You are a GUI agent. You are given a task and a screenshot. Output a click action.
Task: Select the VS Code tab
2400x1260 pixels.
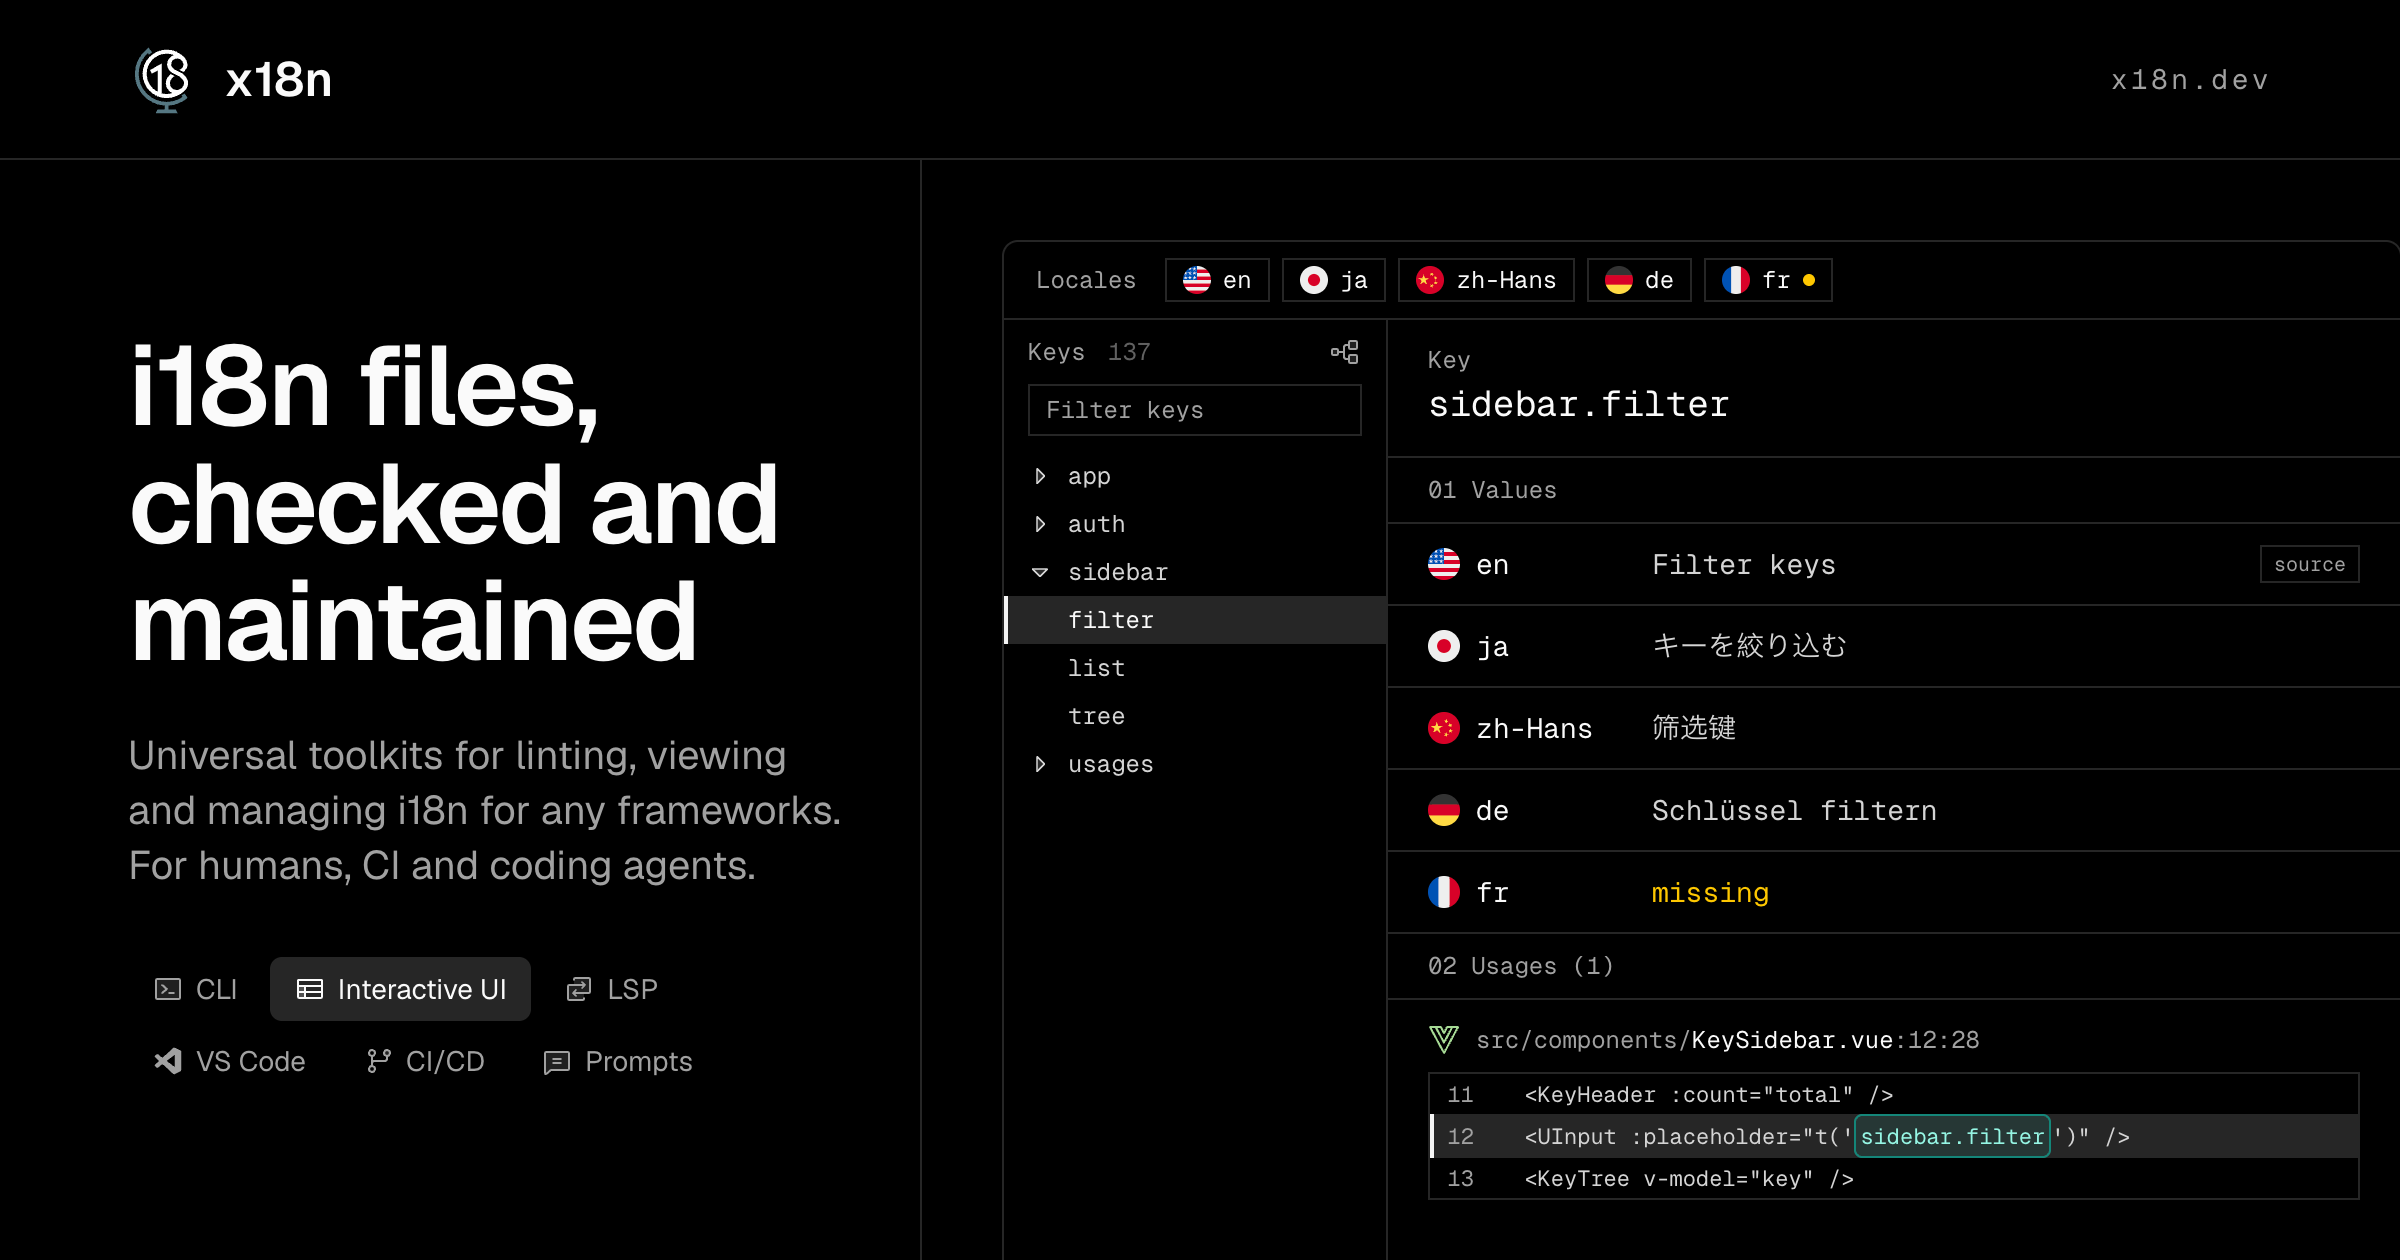pyautogui.click(x=230, y=1061)
